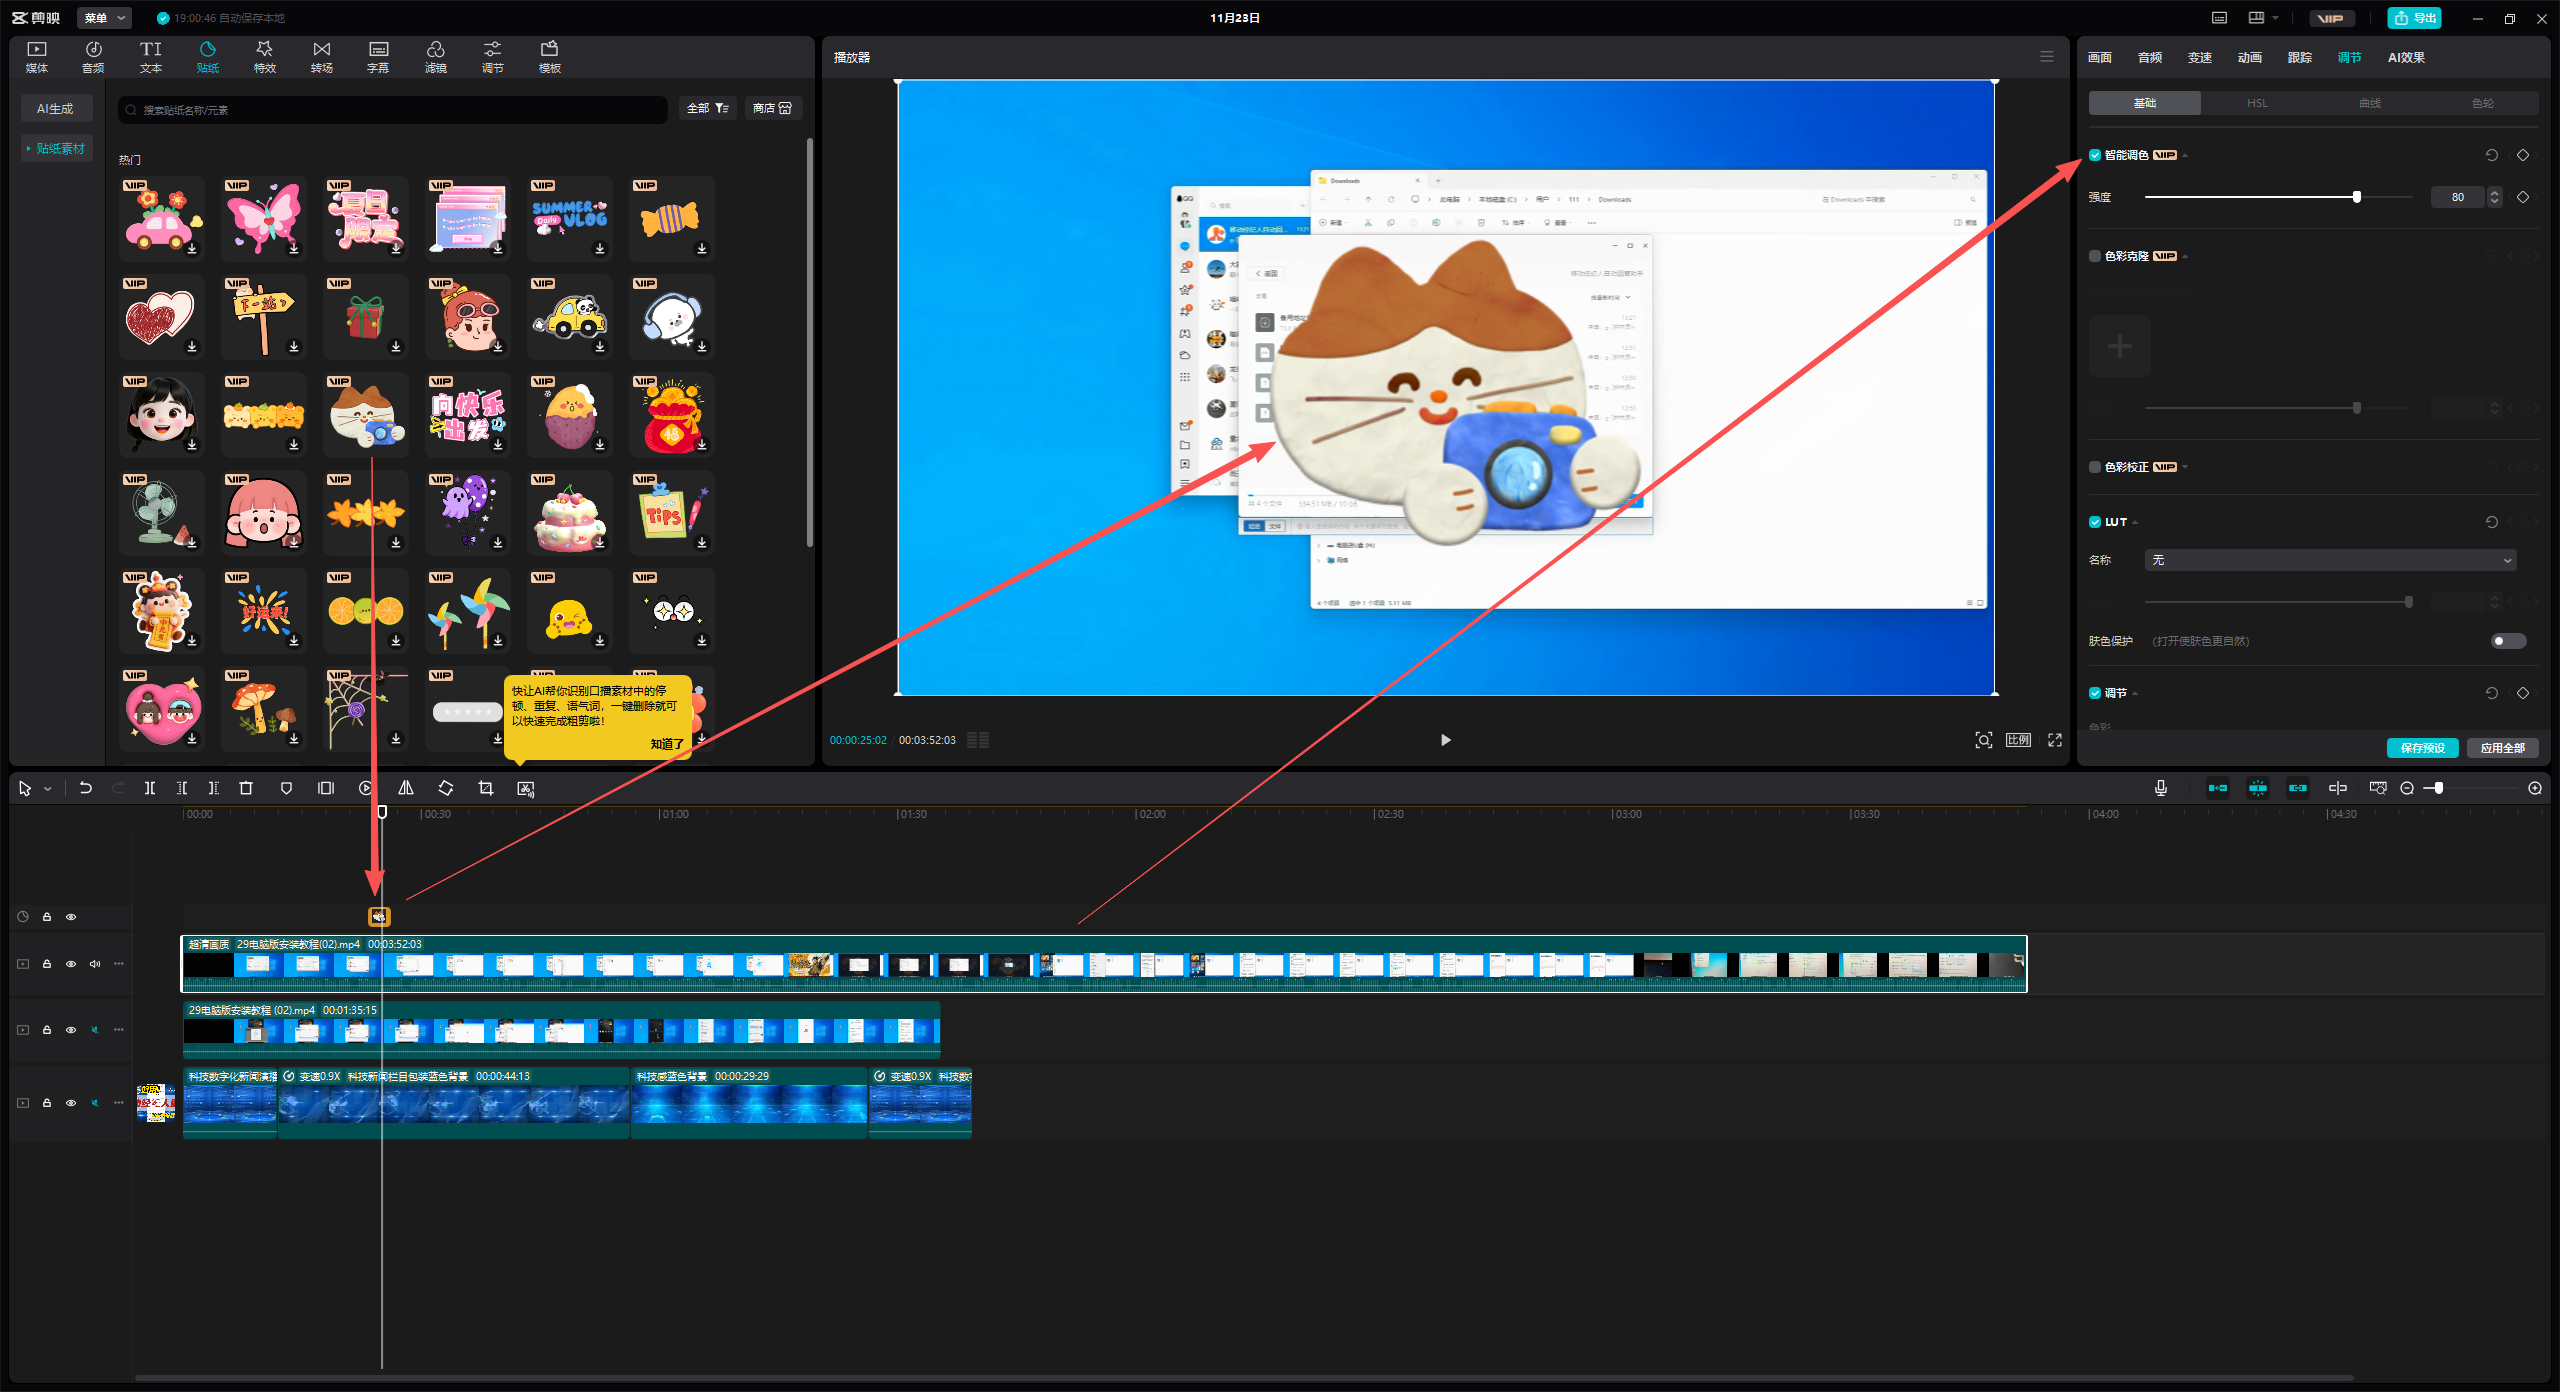Switch to the 动画 tab
The height and width of the screenshot is (1392, 2560).
click(x=2250, y=57)
